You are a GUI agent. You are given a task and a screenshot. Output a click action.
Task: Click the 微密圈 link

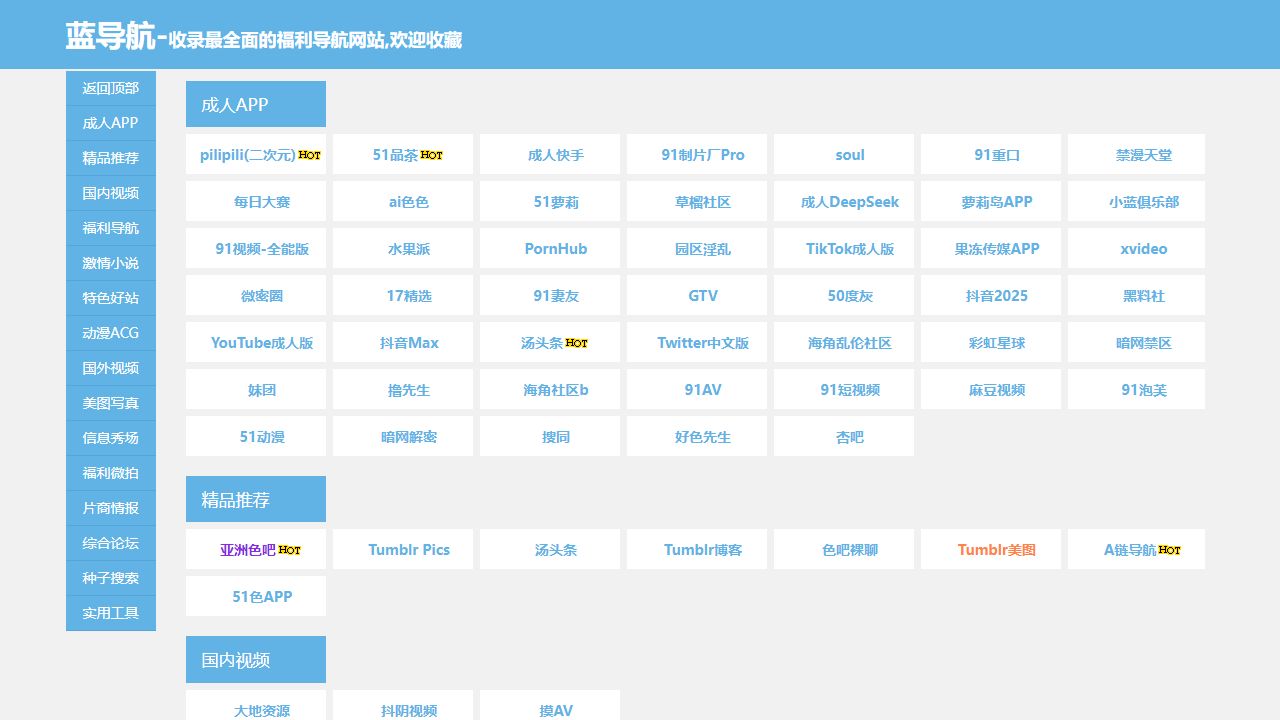262,296
